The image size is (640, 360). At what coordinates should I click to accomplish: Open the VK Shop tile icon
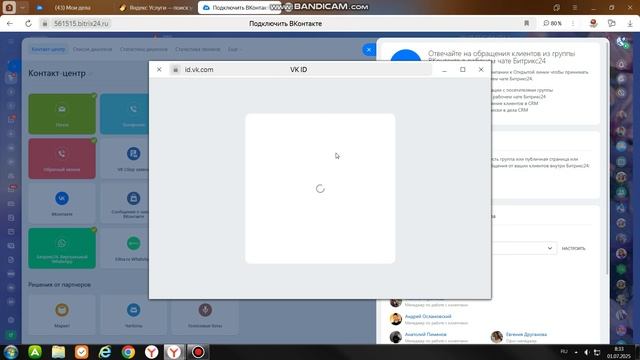click(133, 154)
